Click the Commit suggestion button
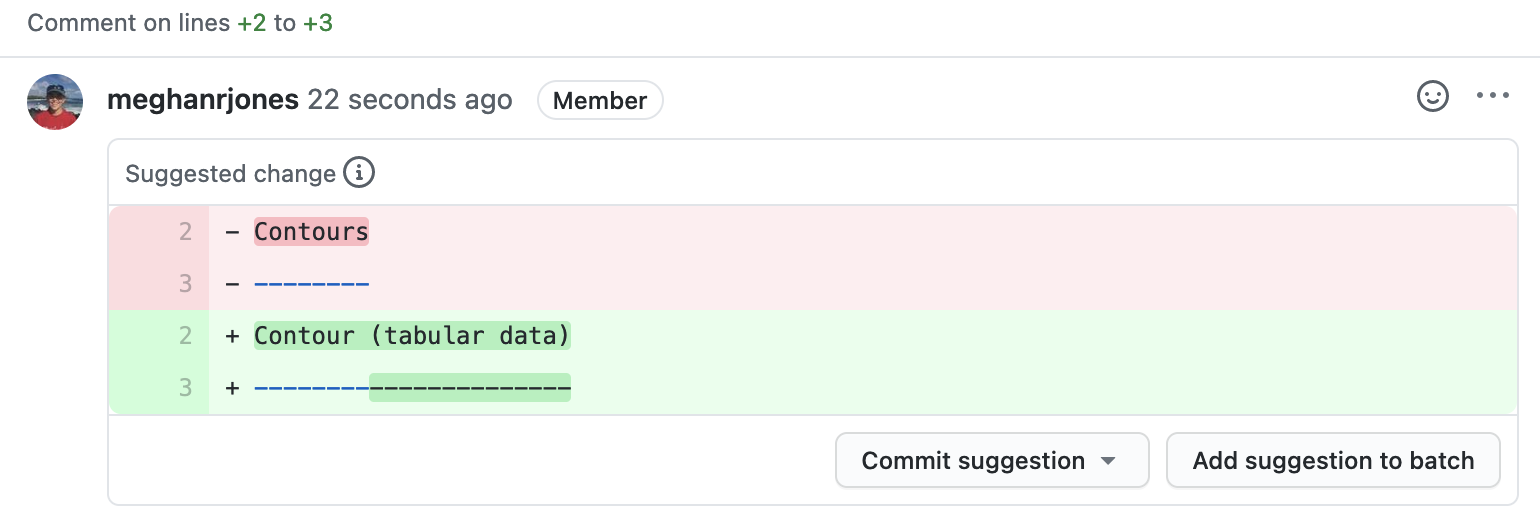 click(973, 460)
